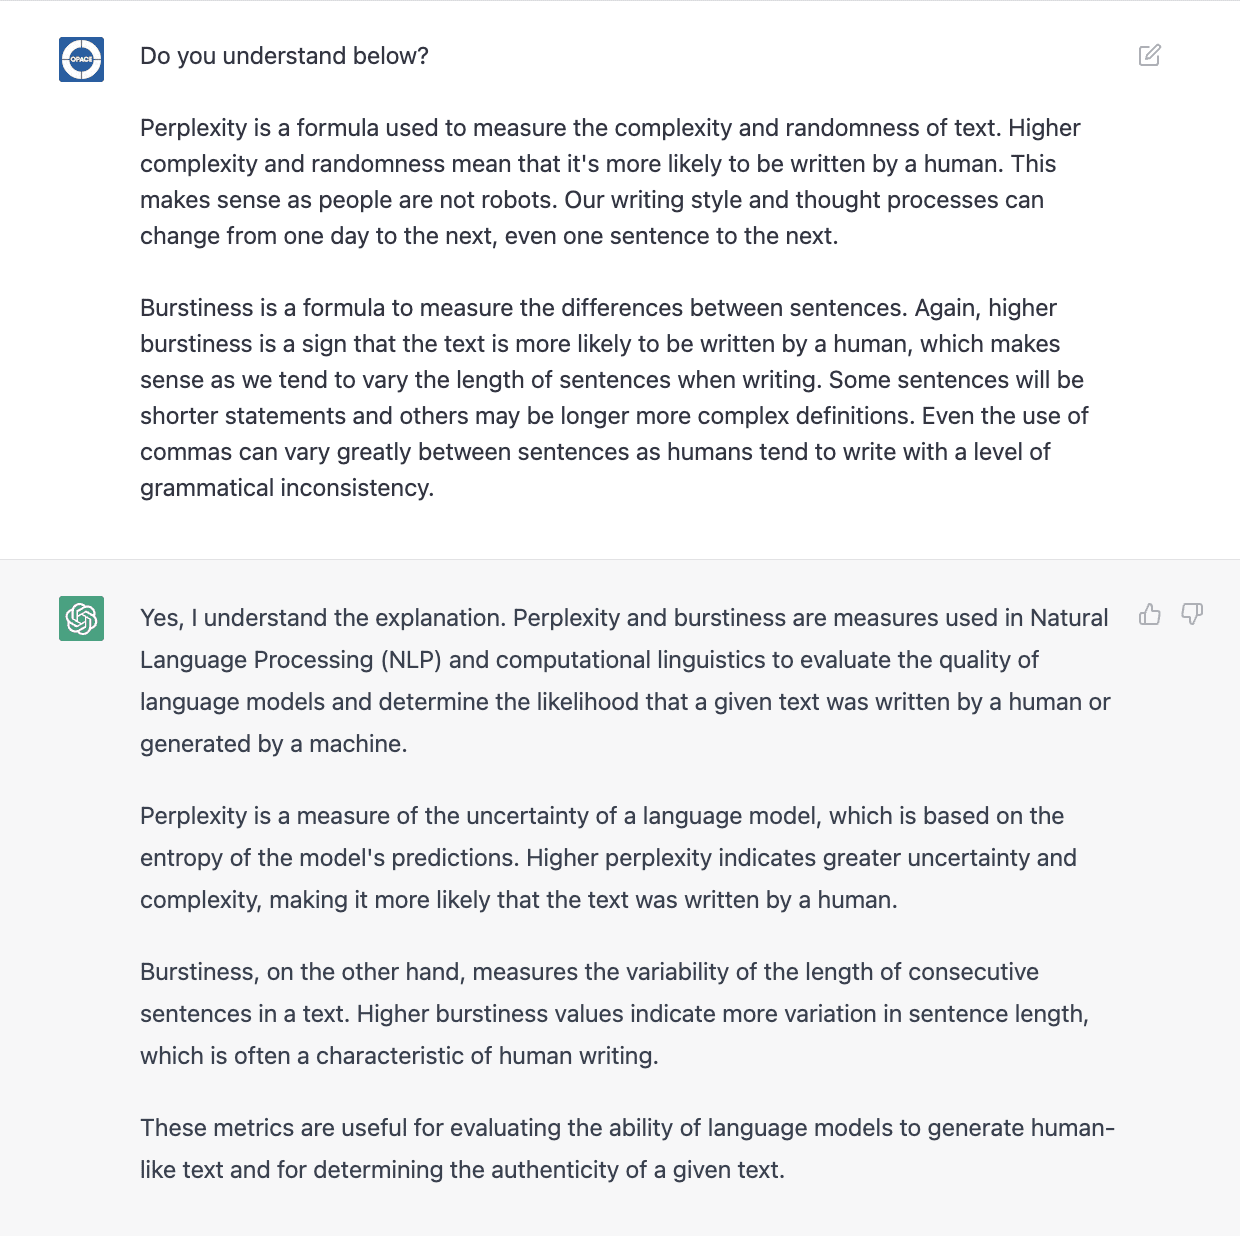
Task: Click the word "entropy" in the reply
Action: pyautogui.click(x=182, y=858)
